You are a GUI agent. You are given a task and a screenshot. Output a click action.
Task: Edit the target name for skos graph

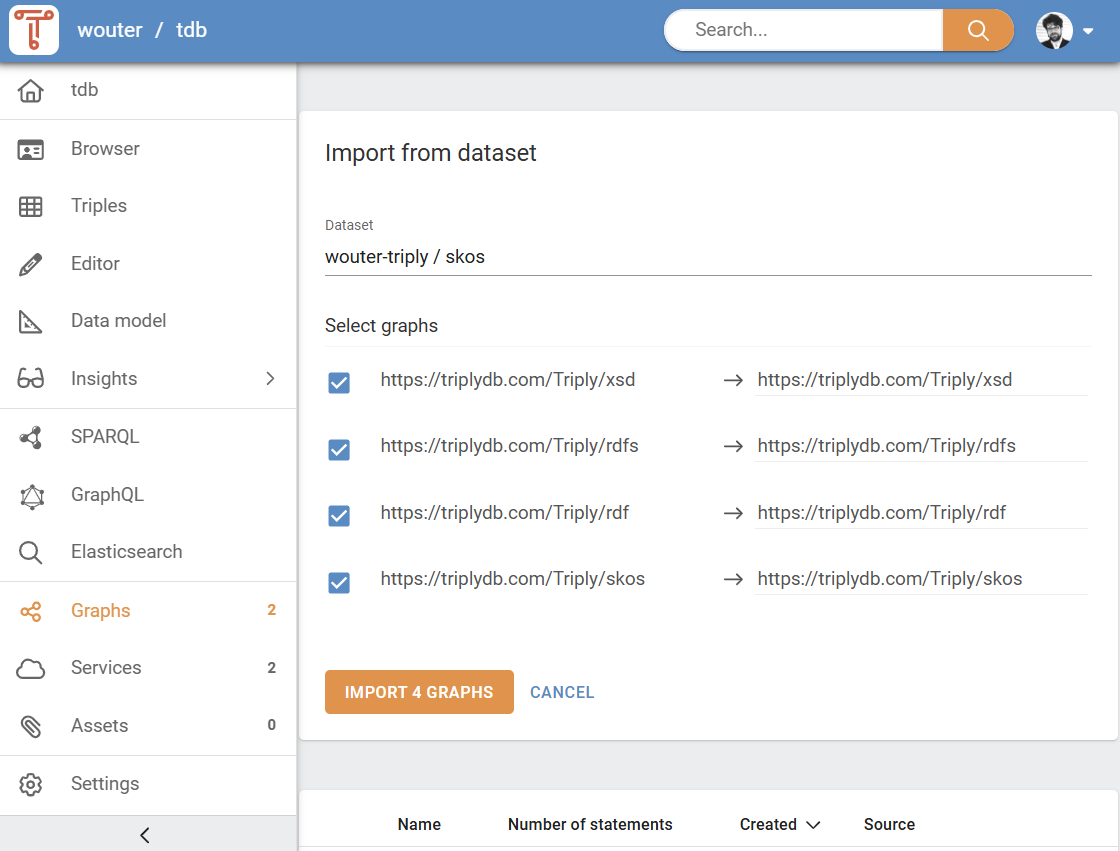921,579
